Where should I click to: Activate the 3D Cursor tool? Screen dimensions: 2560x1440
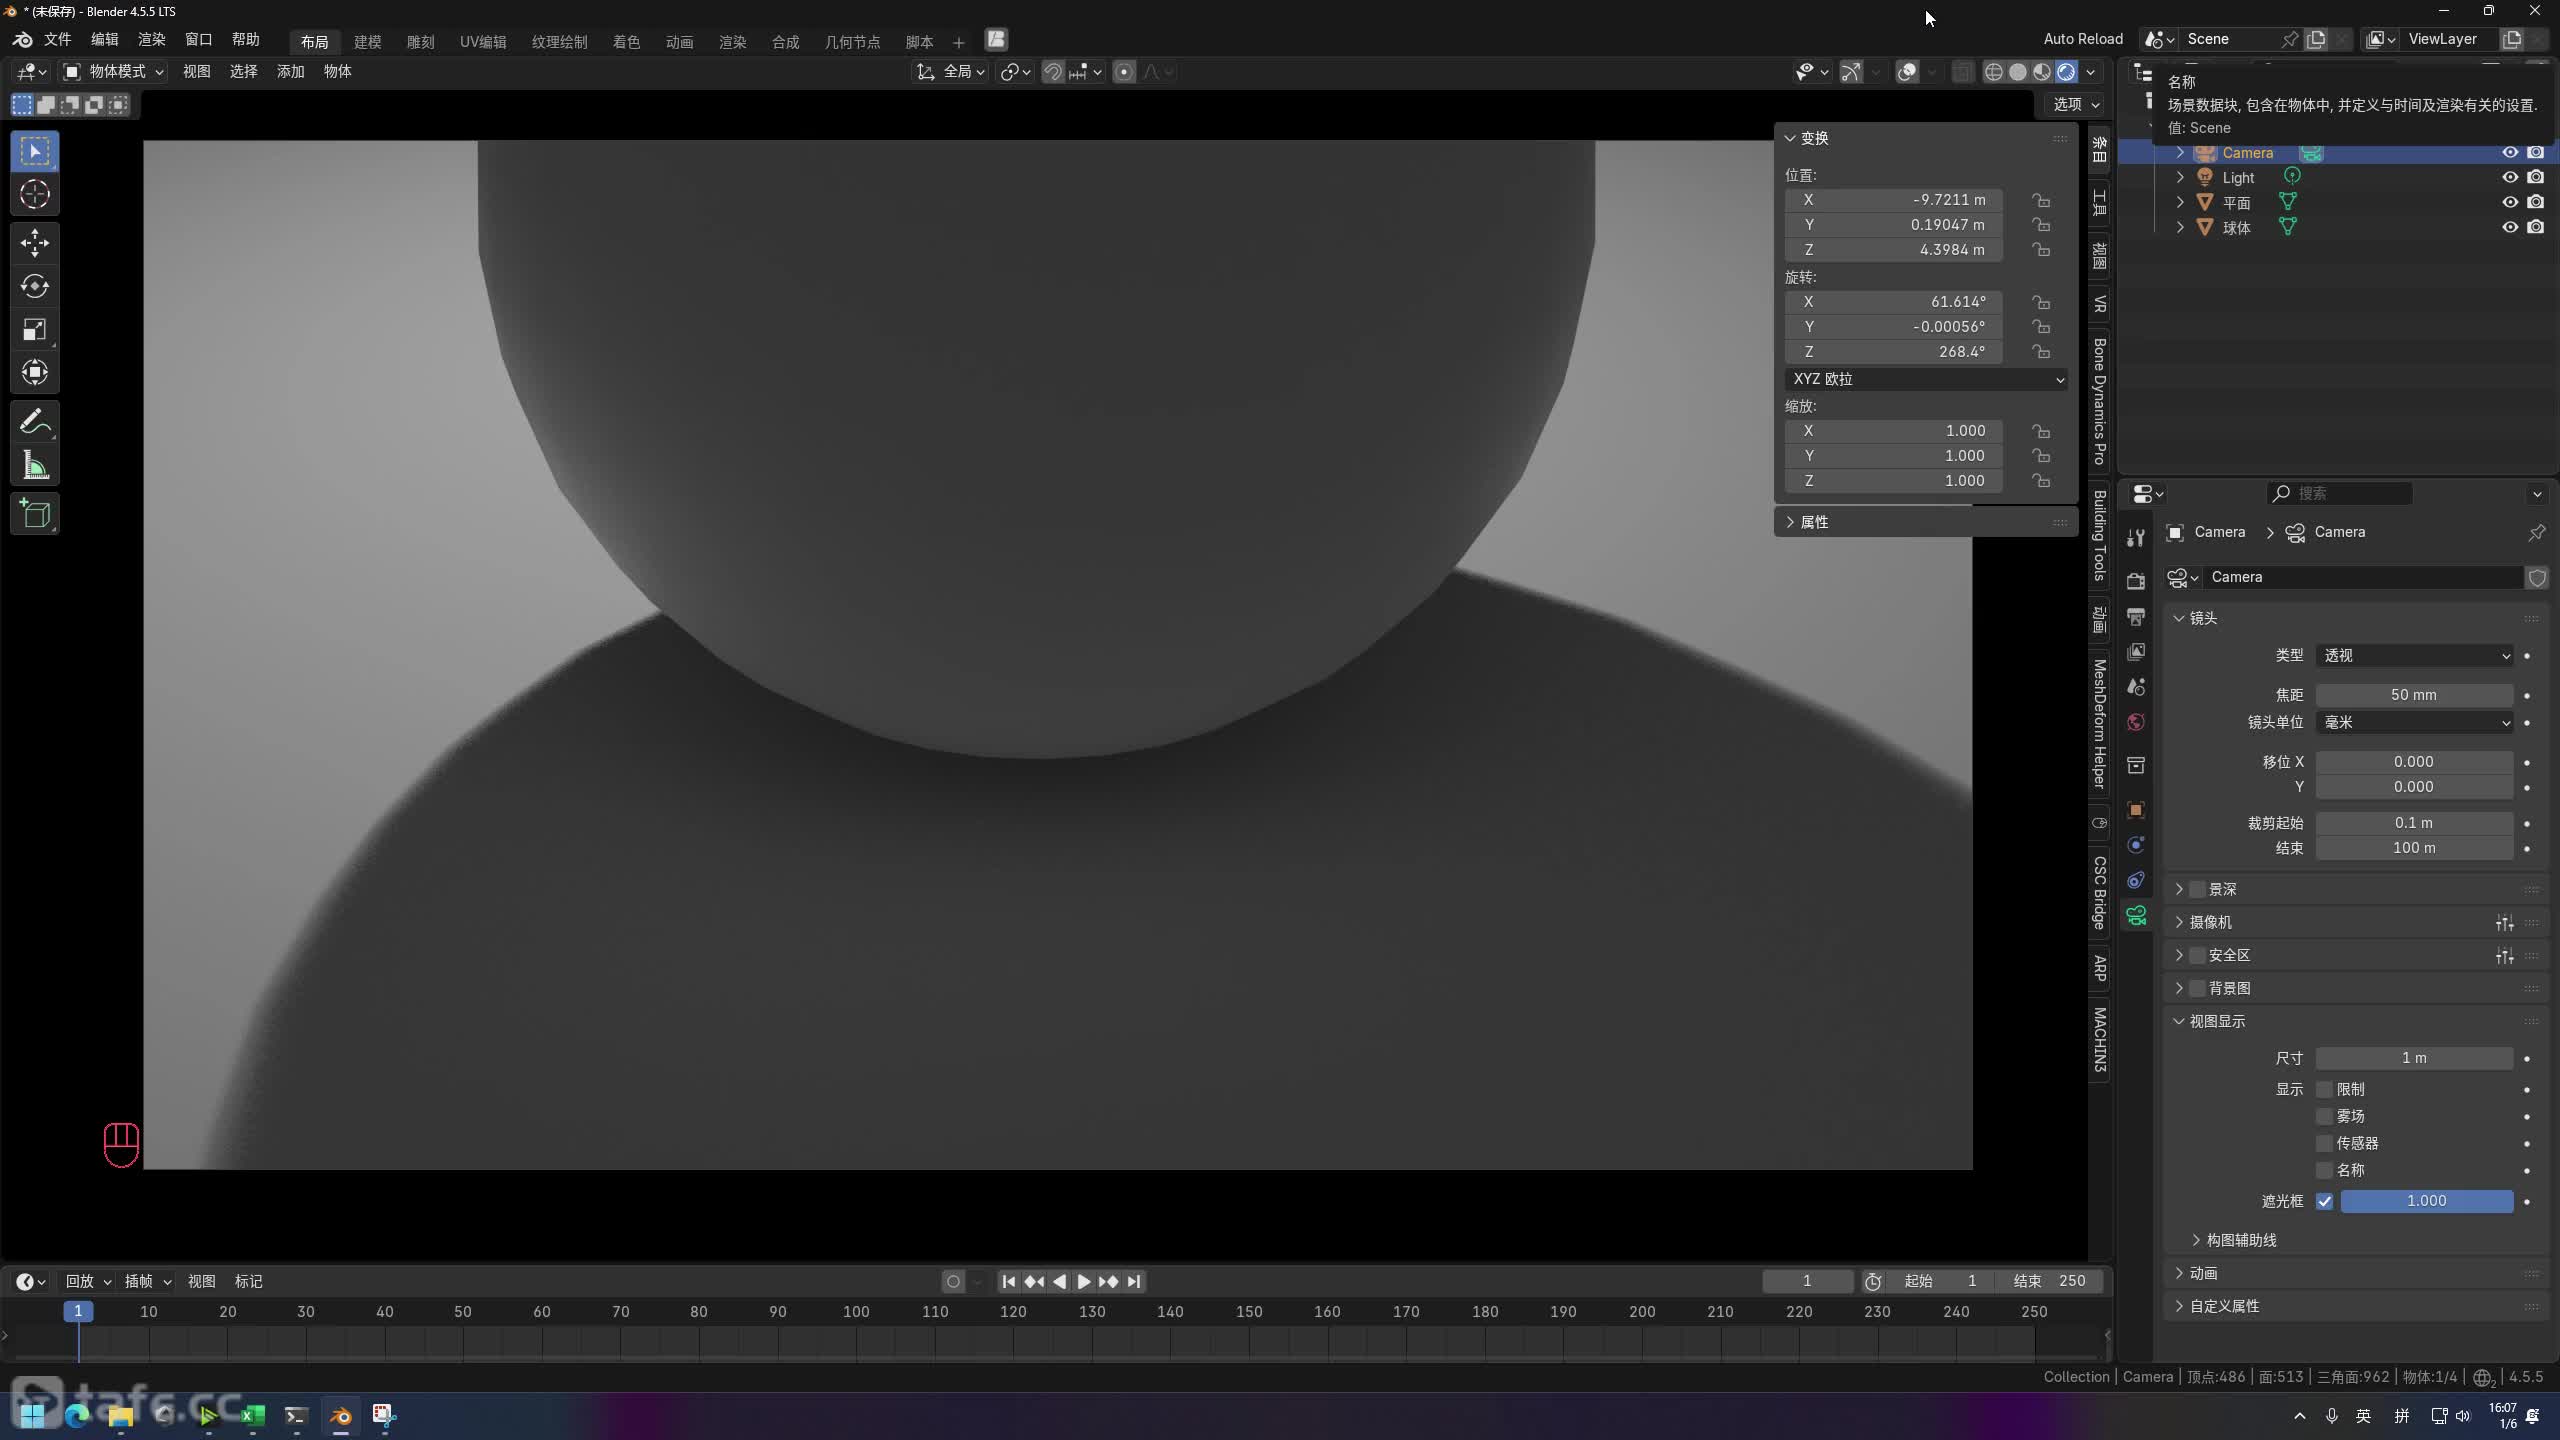tap(35, 194)
